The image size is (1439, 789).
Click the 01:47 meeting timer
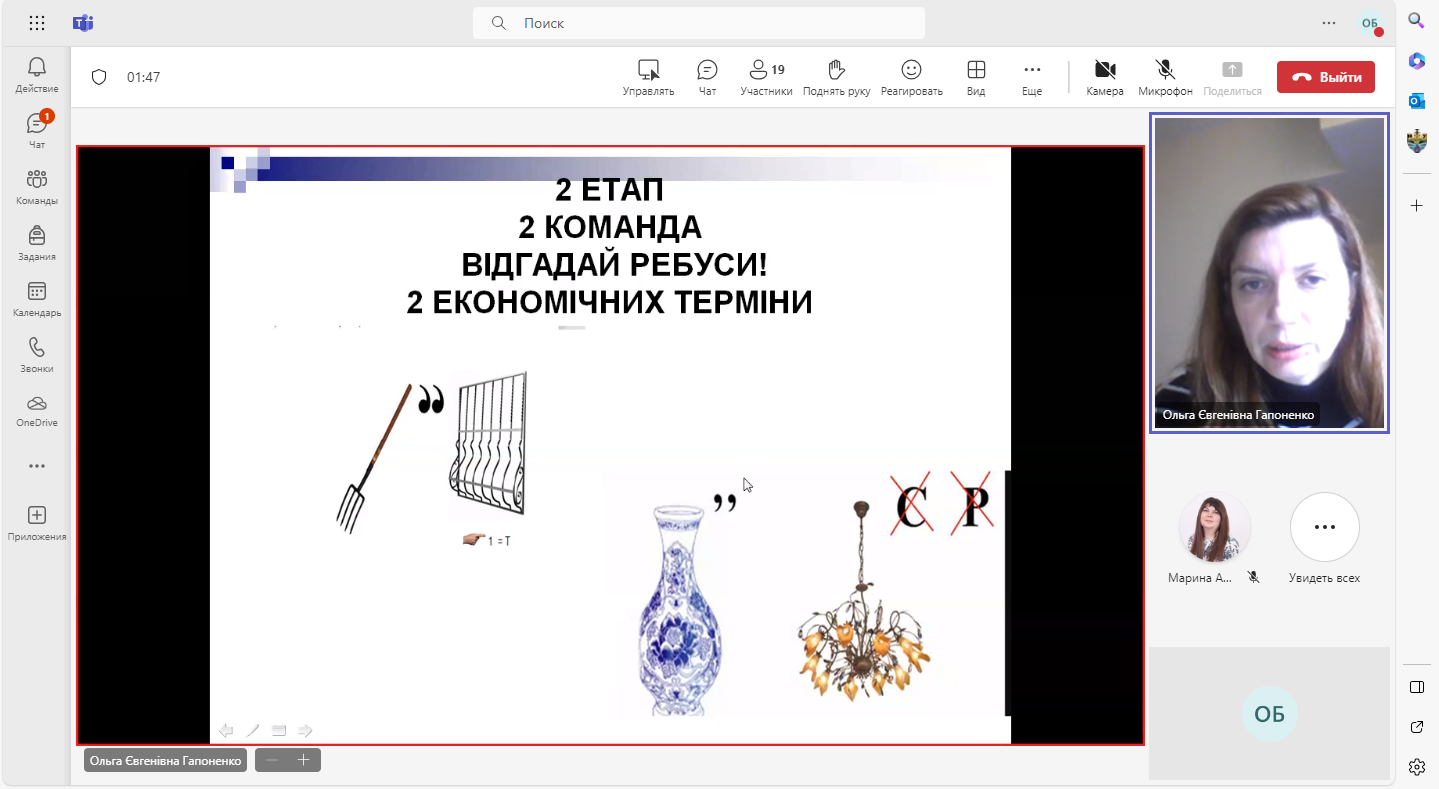tap(143, 77)
